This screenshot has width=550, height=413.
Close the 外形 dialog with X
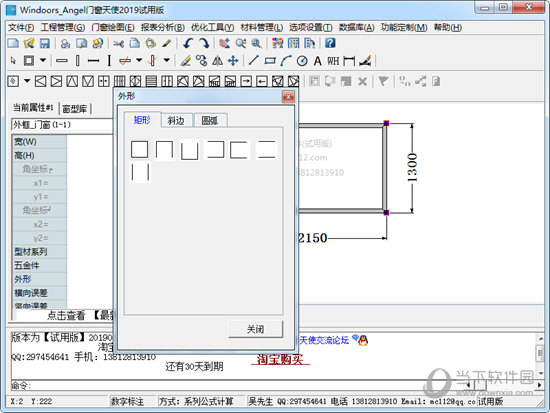click(288, 96)
